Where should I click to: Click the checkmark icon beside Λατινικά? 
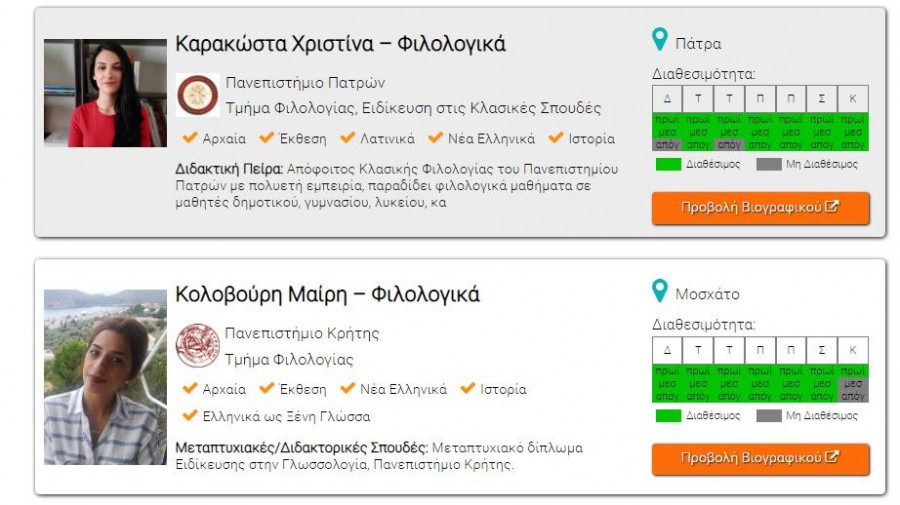pos(348,138)
